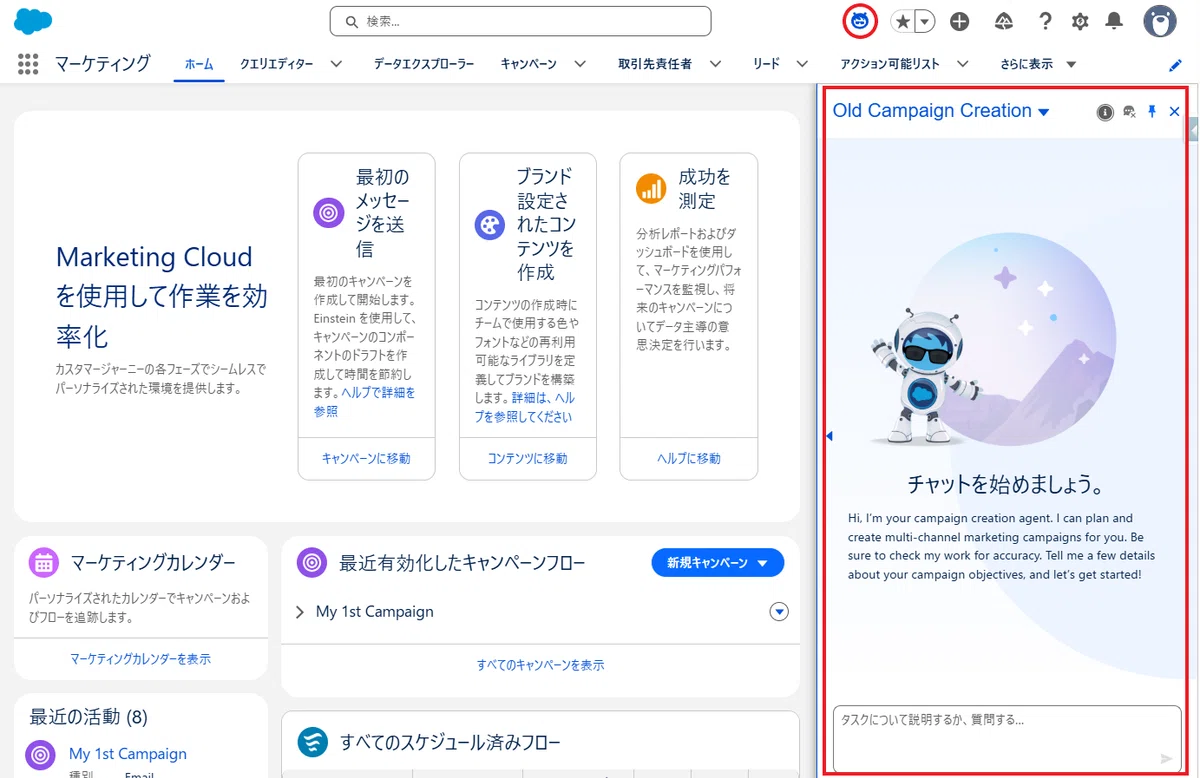Open the 新規キャンペーン dropdown button
Screen dimensions: 1200x778
[x=718, y=563]
